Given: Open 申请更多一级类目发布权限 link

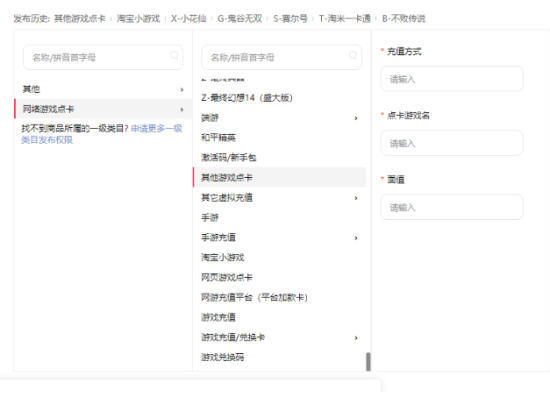Looking at the screenshot, I should 102,134.
